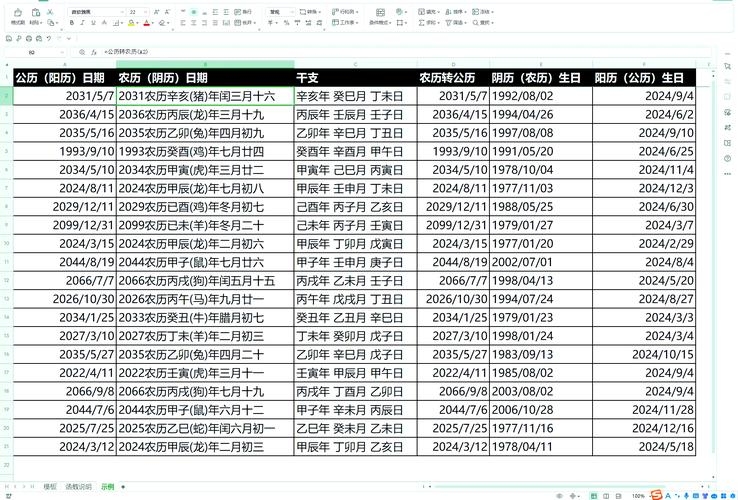Toggle bold formatting in the toolbar

coord(73,22)
